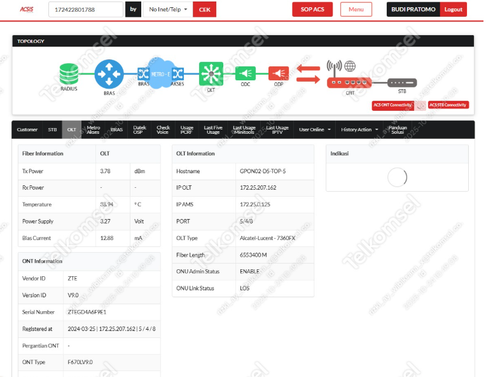The width and height of the screenshot is (500, 377).
Task: Open the Datek OSP tab
Action: [139, 130]
